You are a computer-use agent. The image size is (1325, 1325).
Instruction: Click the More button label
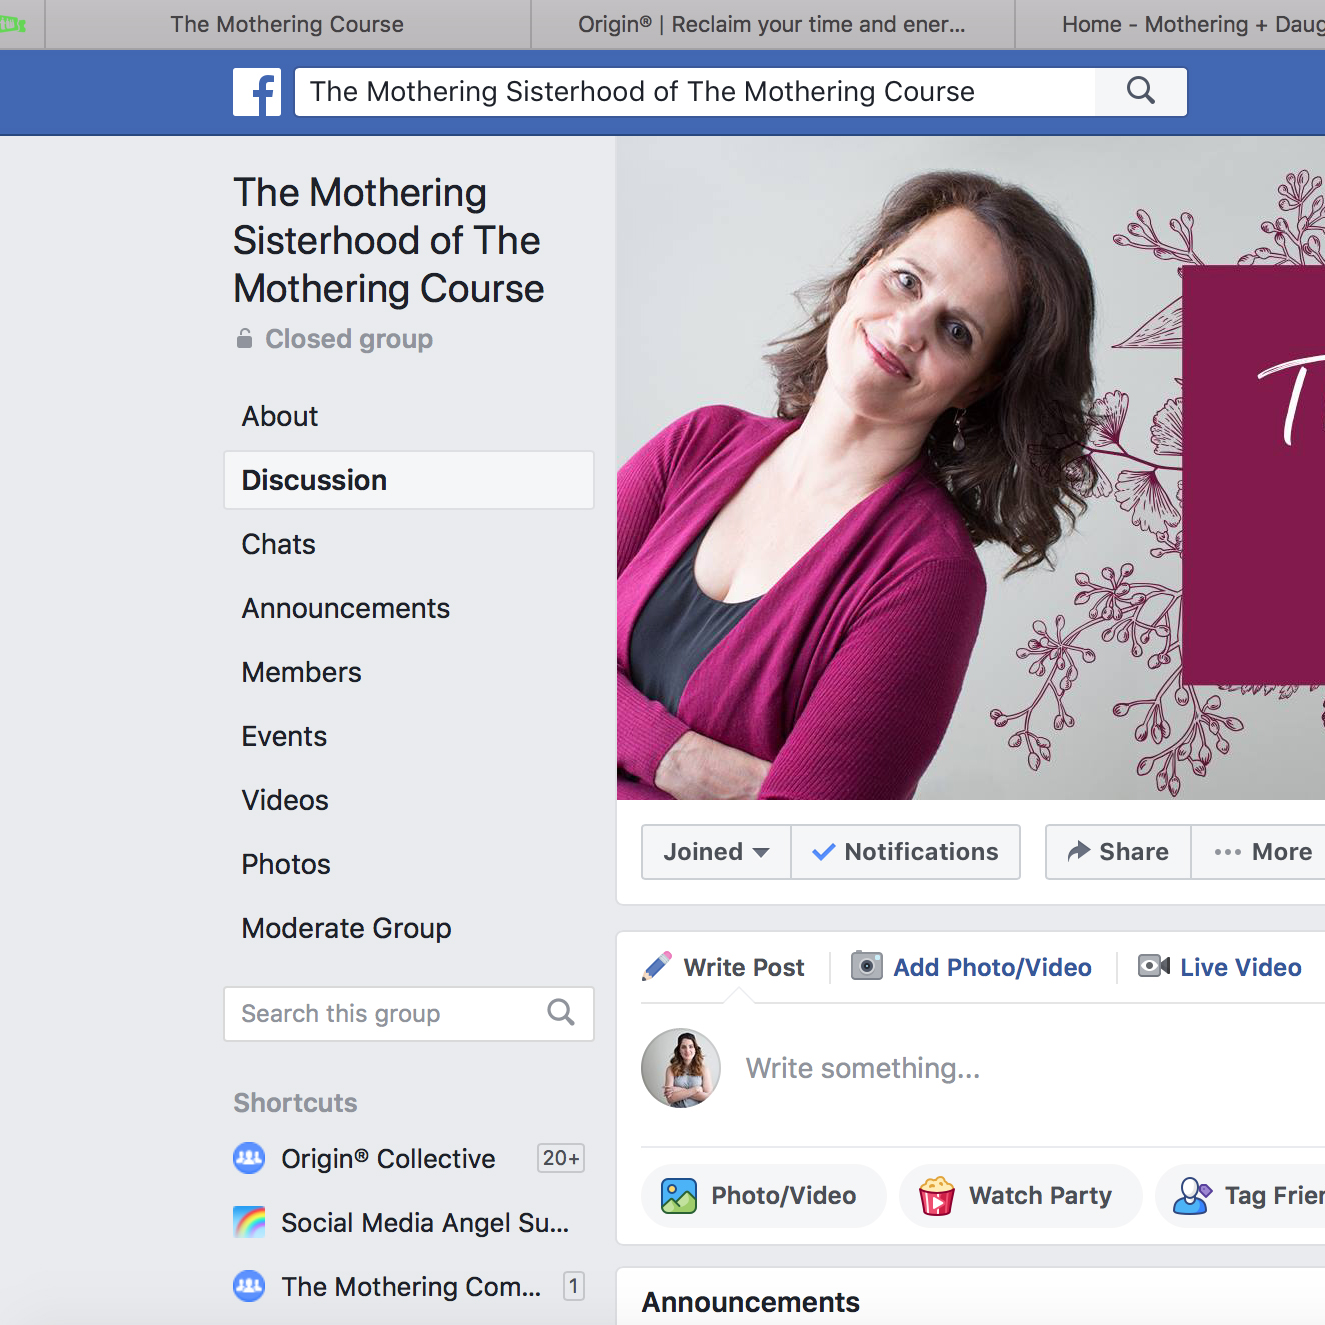click(x=1282, y=852)
